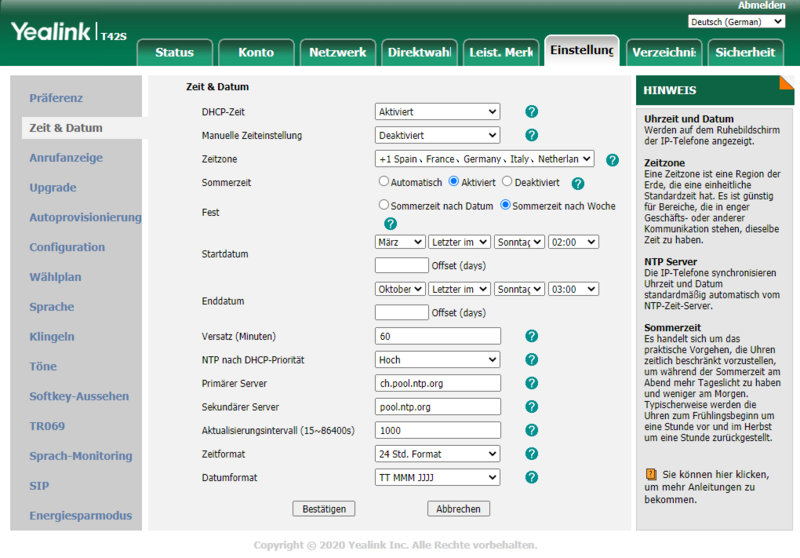
Task: Open help icon for Versatz (Minuten)
Action: point(531,336)
